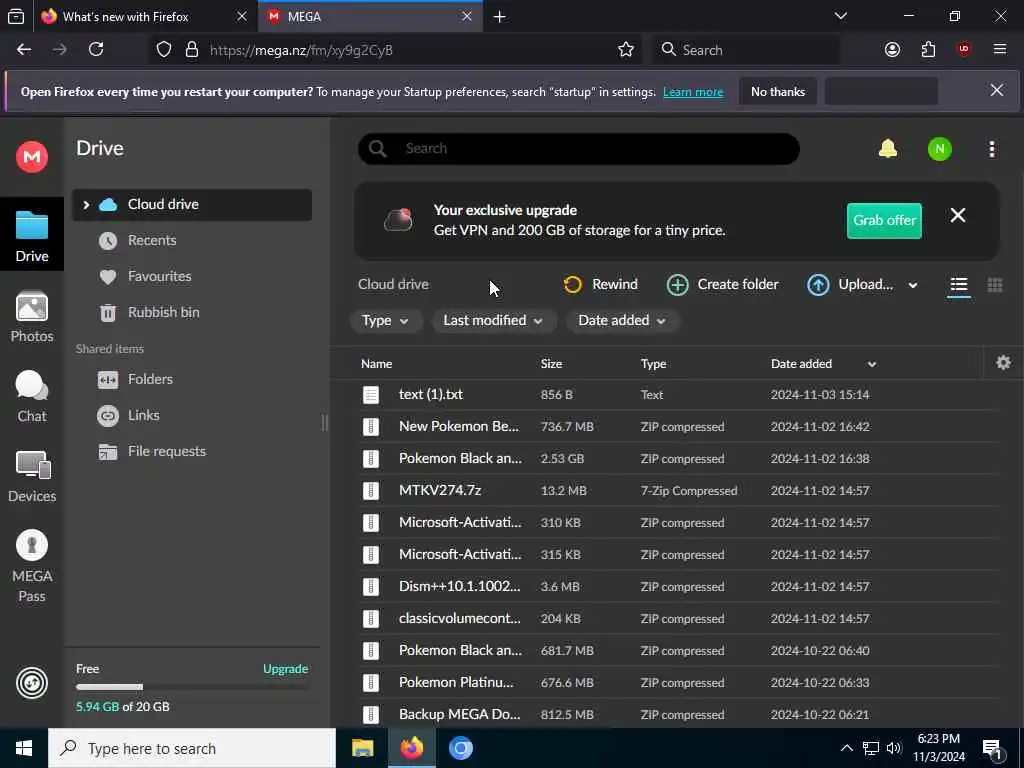This screenshot has width=1024, height=768.
Task: Open the uBlock Origin extension icon
Action: click(963, 49)
